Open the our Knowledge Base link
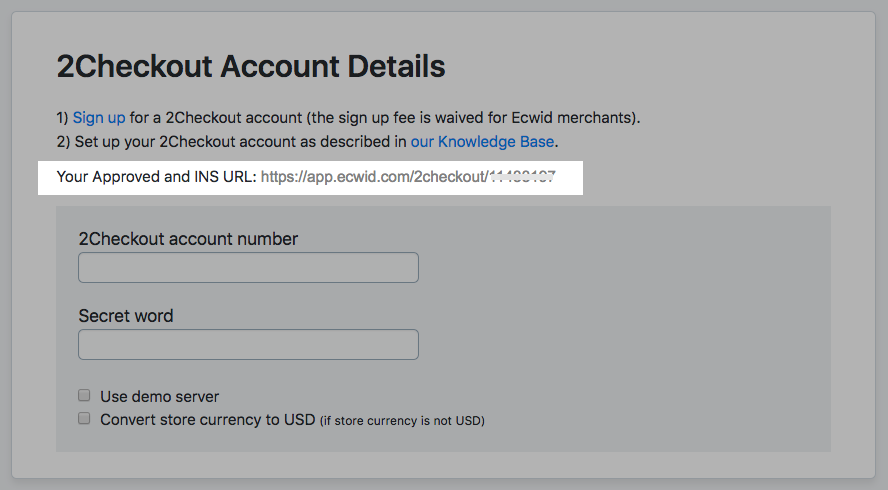Viewport: 888px width, 490px height. (482, 142)
